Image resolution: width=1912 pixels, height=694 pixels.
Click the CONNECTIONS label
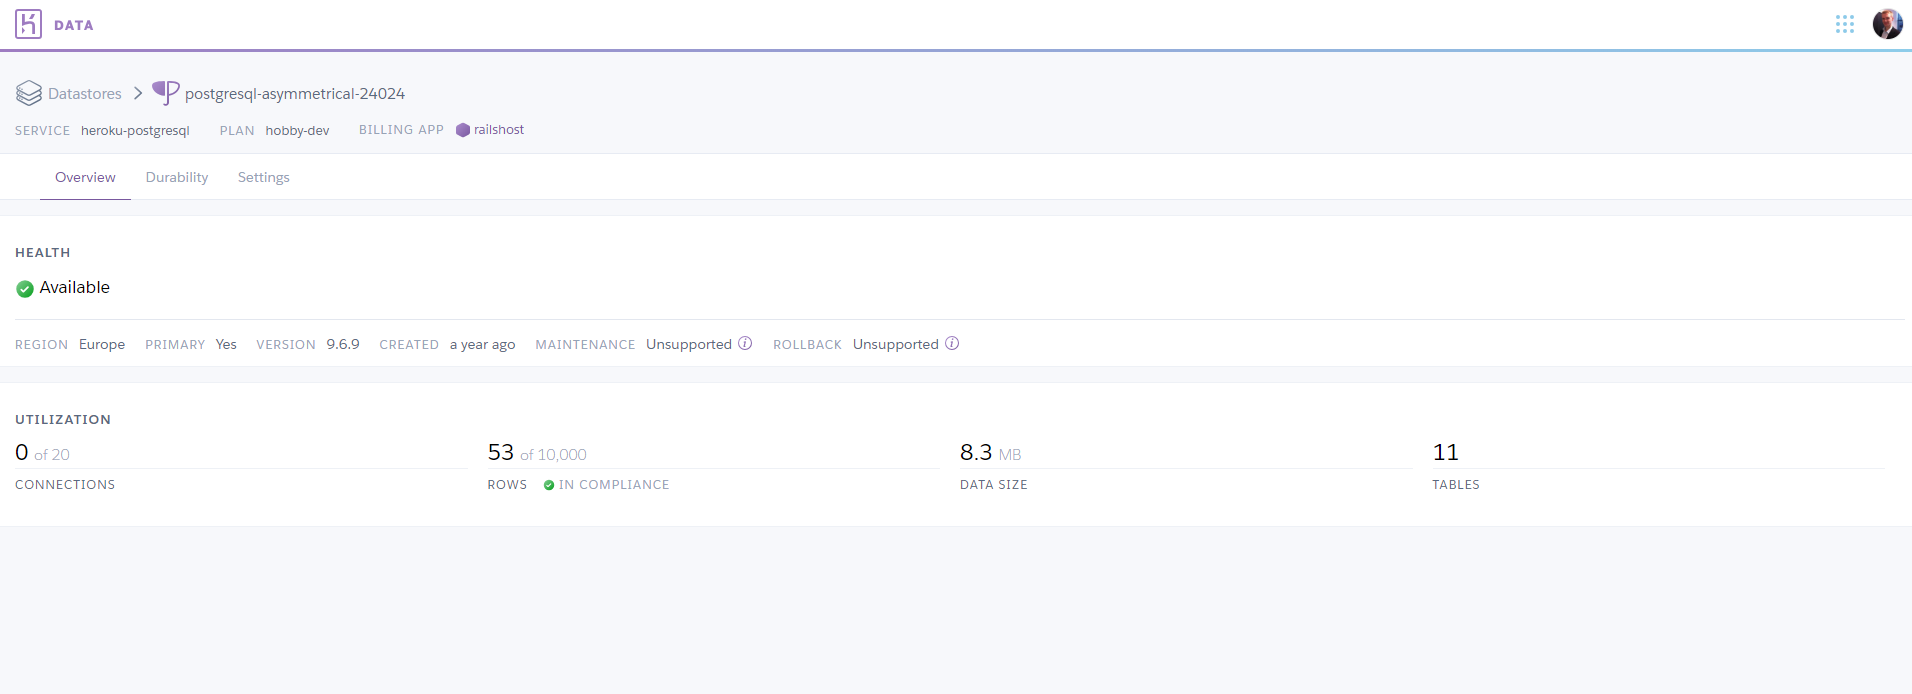(x=65, y=485)
